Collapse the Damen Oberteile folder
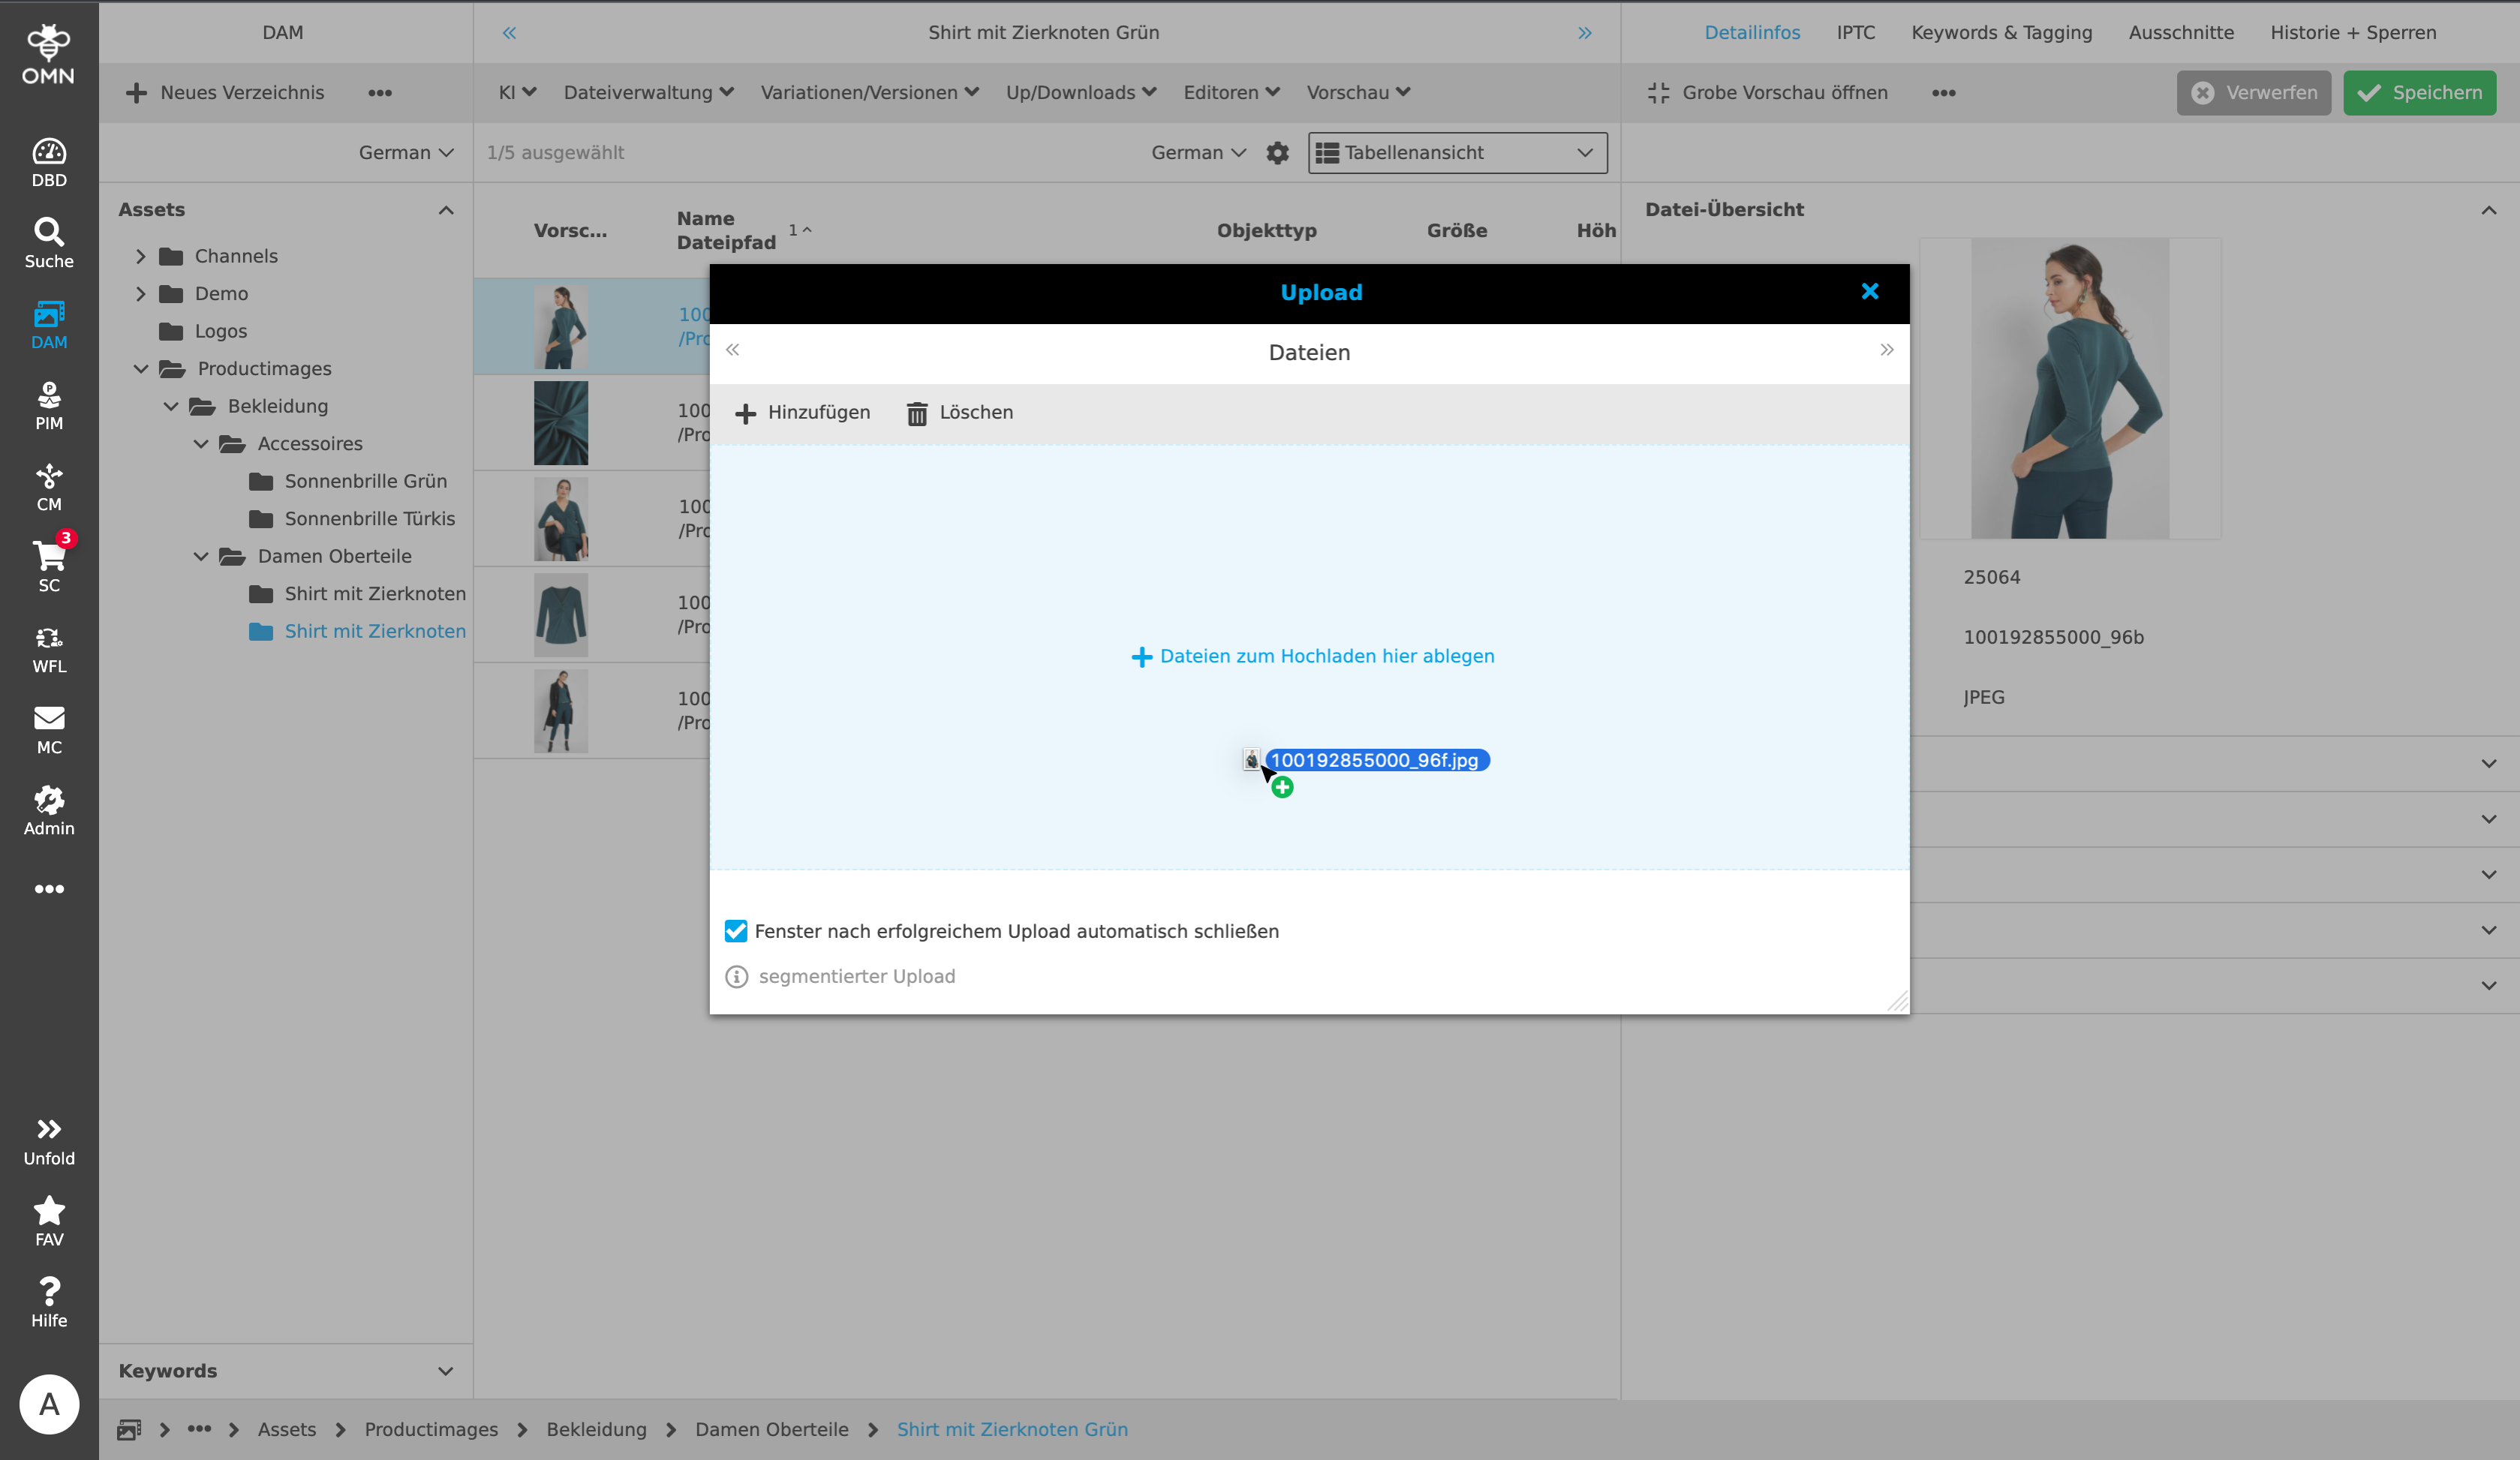This screenshot has width=2520, height=1460. tap(201, 557)
